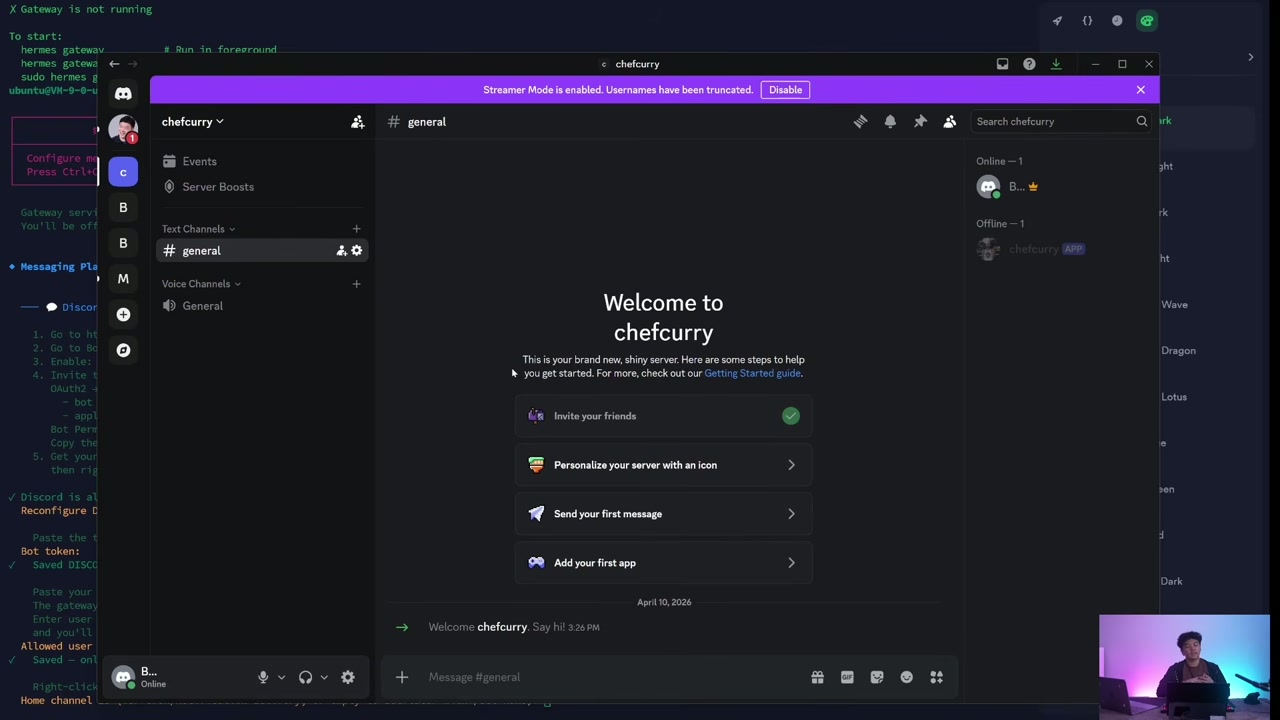The image size is (1280, 720).
Task: Select the #general text channel
Action: (x=262, y=251)
